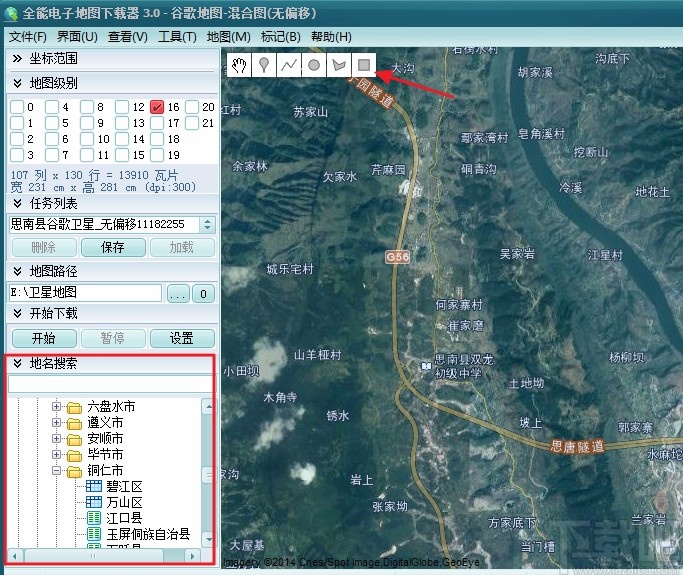
Task: Click the E:\卫星地图 path field
Action: click(85, 292)
